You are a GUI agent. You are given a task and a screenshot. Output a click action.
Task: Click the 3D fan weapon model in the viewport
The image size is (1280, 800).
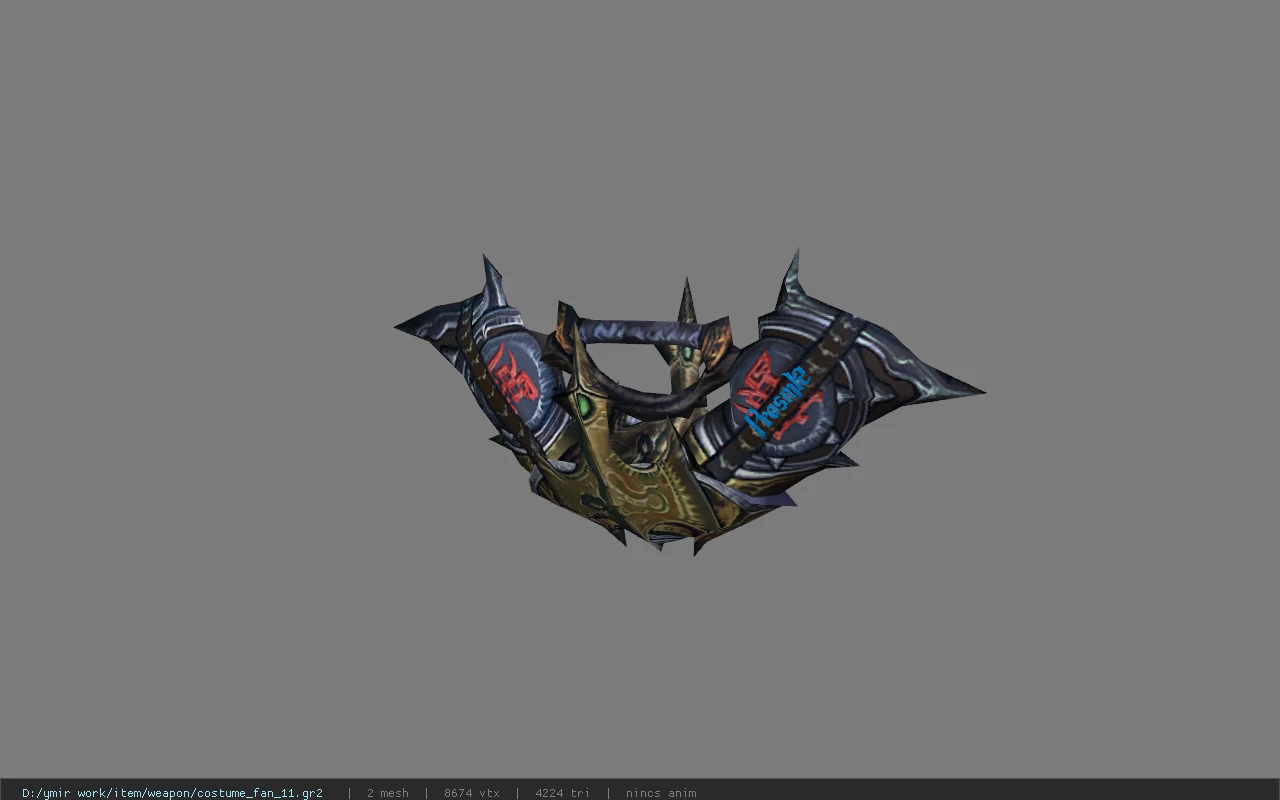(689, 402)
